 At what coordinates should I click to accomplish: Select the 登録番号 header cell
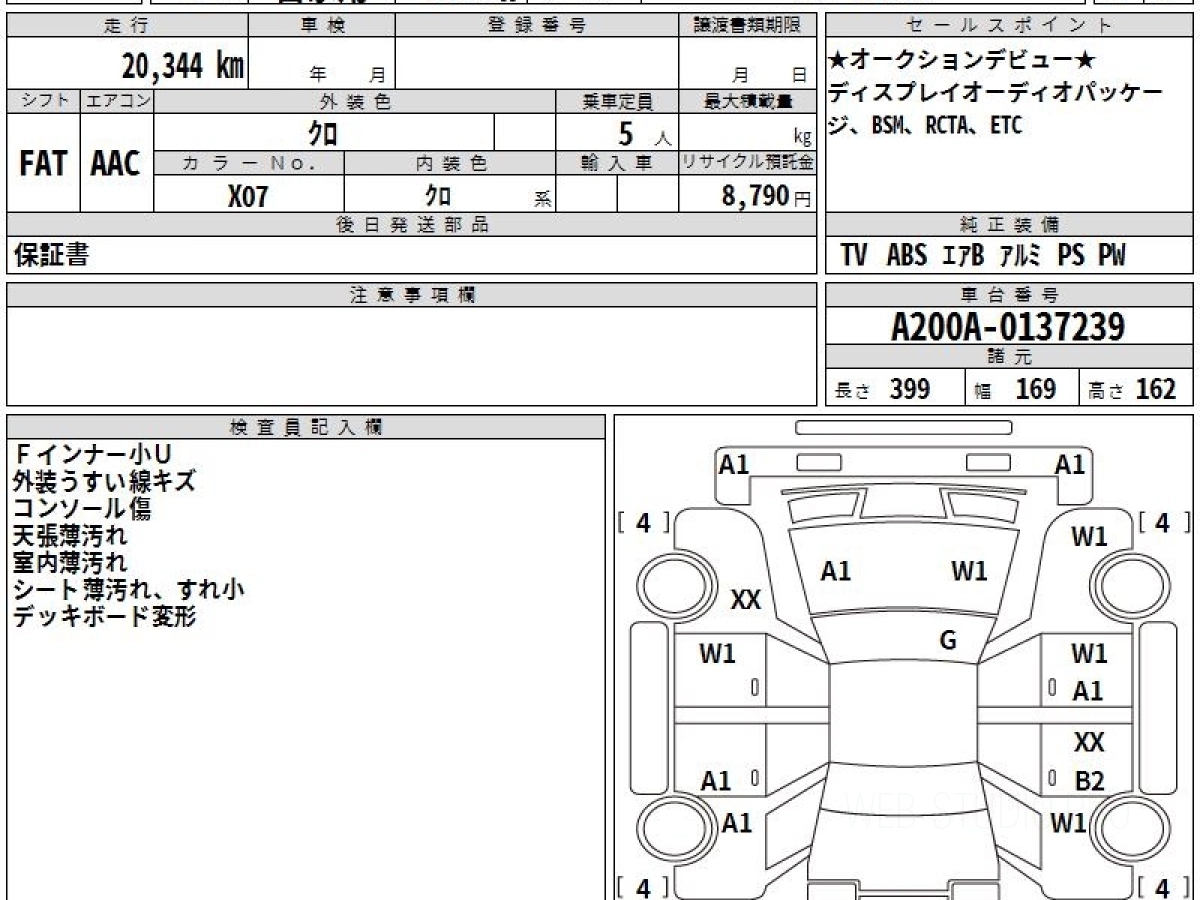click(537, 26)
